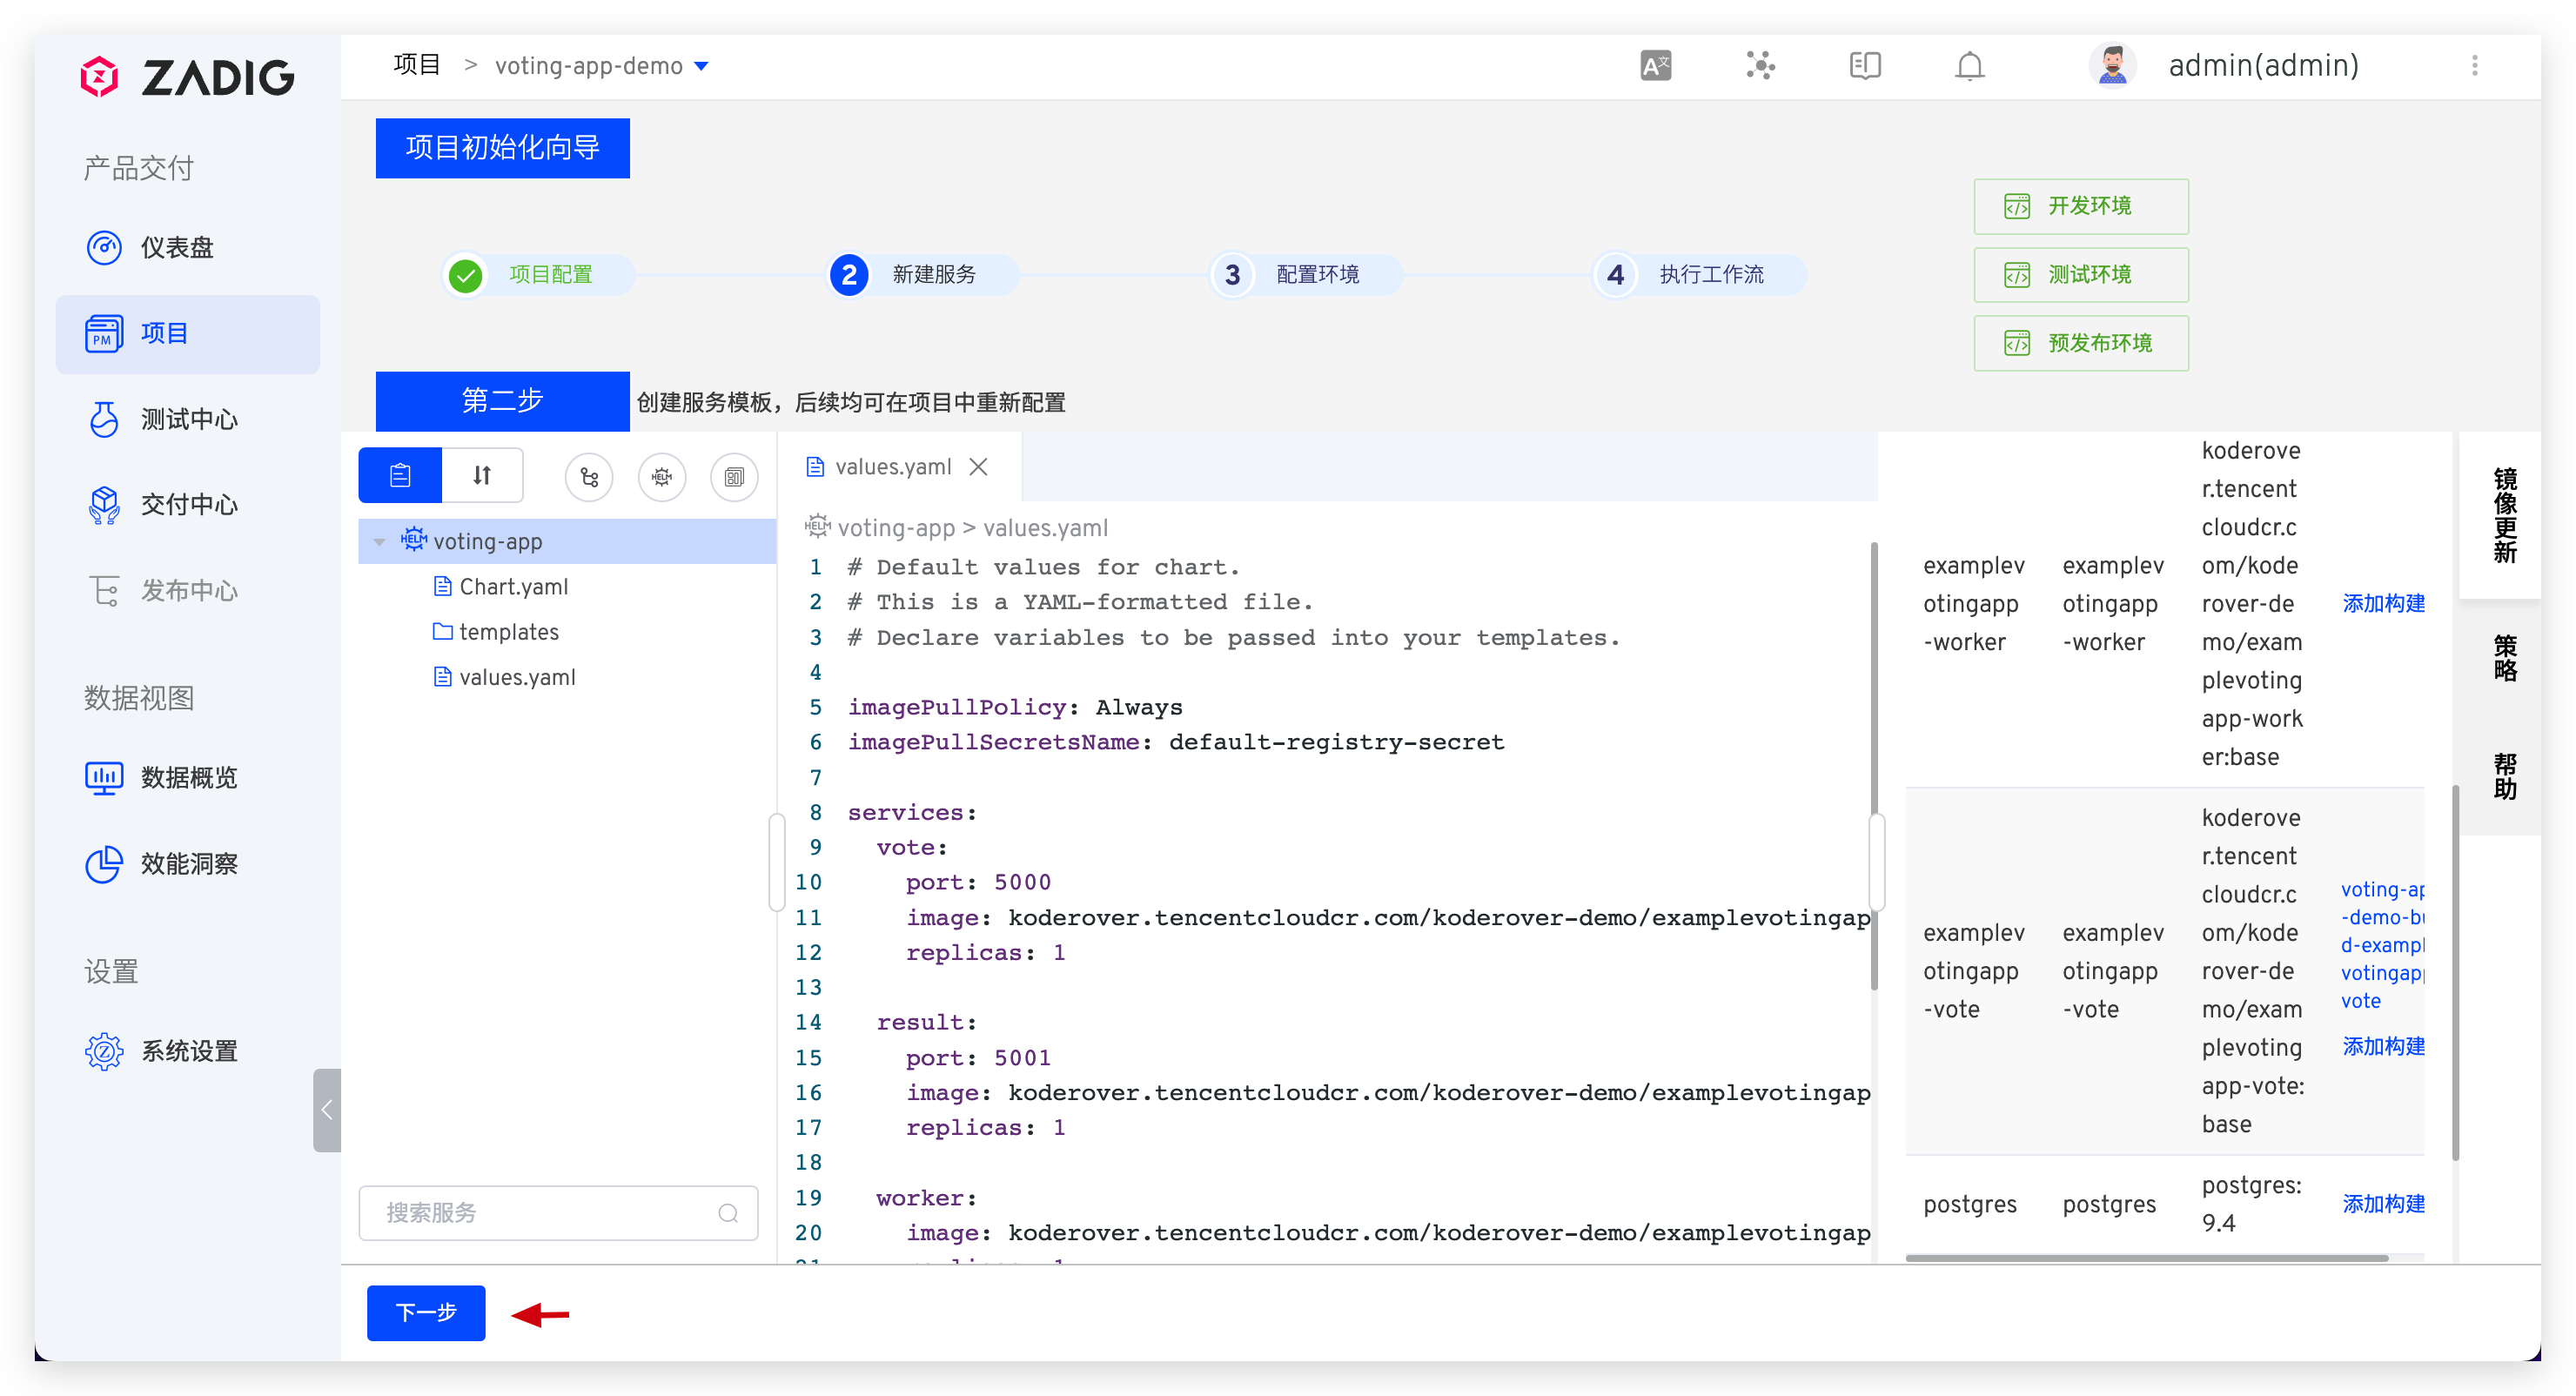Click the documentation book icon in header
Screen dimensions: 2576x1396
[x=1864, y=66]
